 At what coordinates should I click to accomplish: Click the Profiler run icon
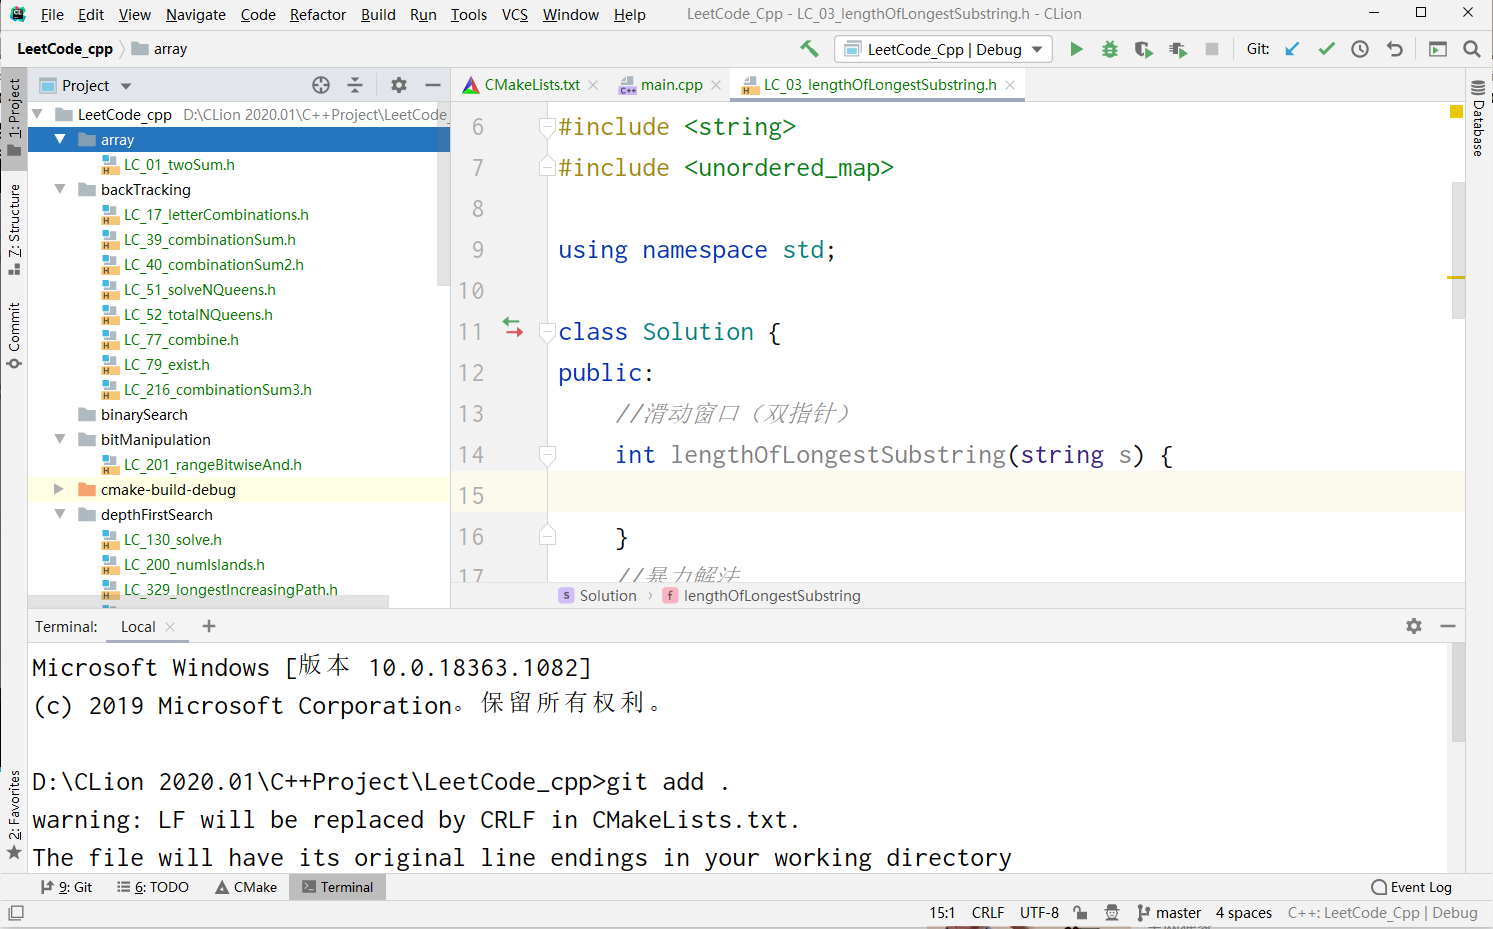1178,49
